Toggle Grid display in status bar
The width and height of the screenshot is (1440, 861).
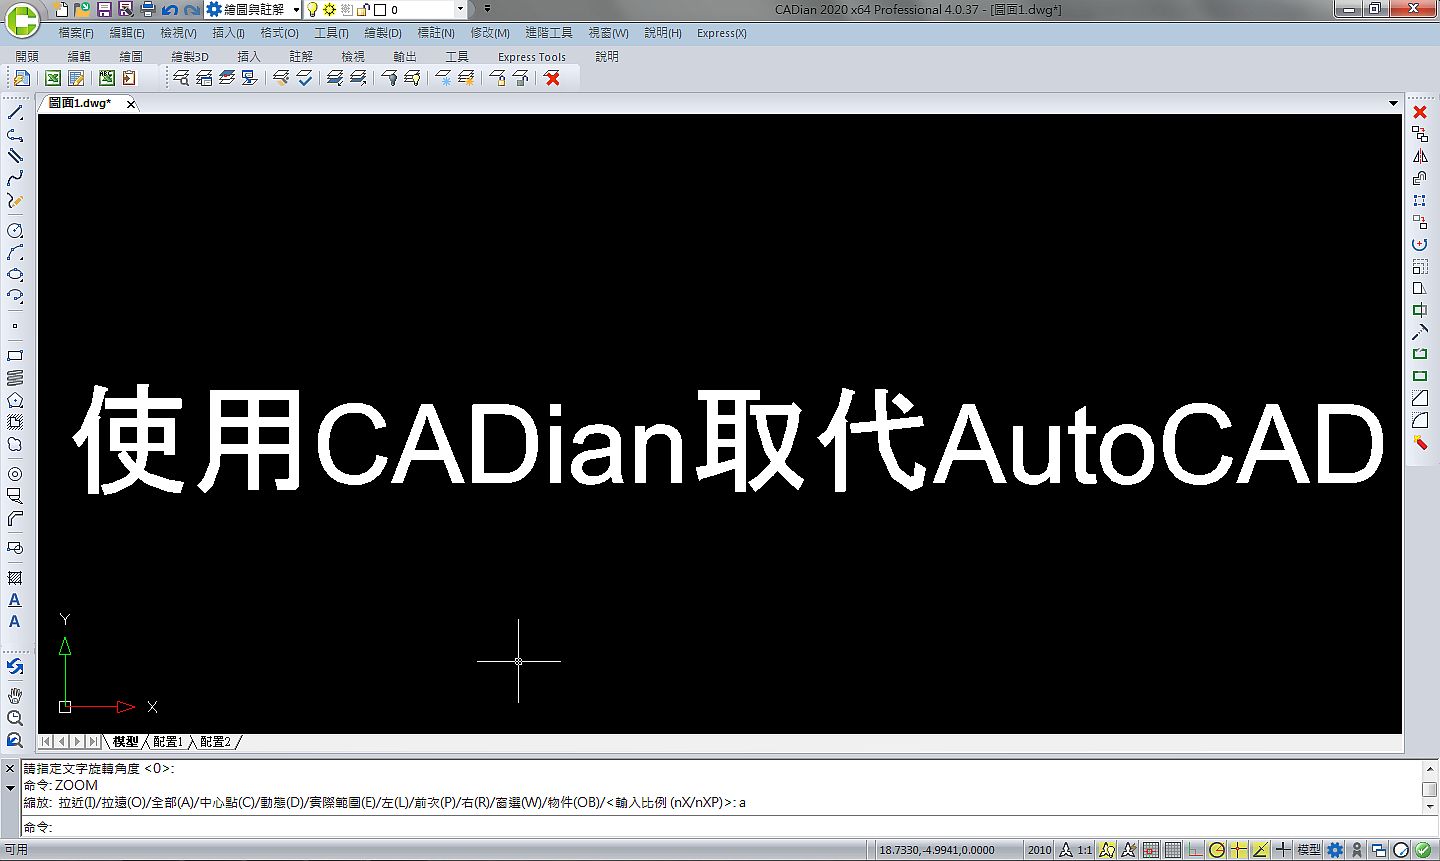(1173, 850)
